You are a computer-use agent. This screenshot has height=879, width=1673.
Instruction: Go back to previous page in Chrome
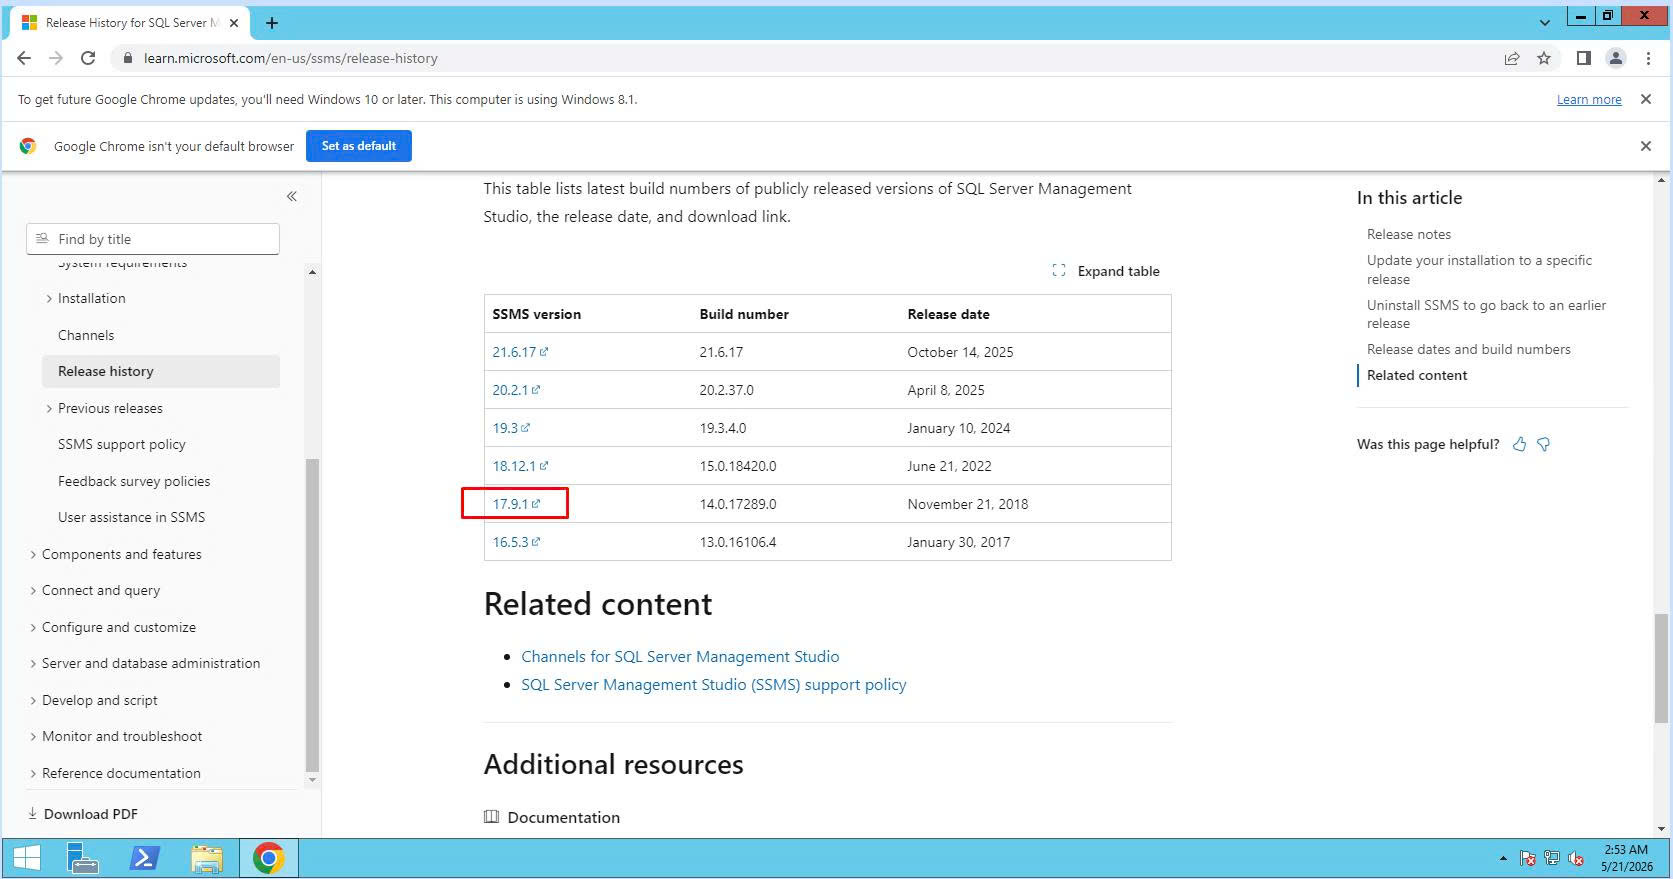pos(24,58)
